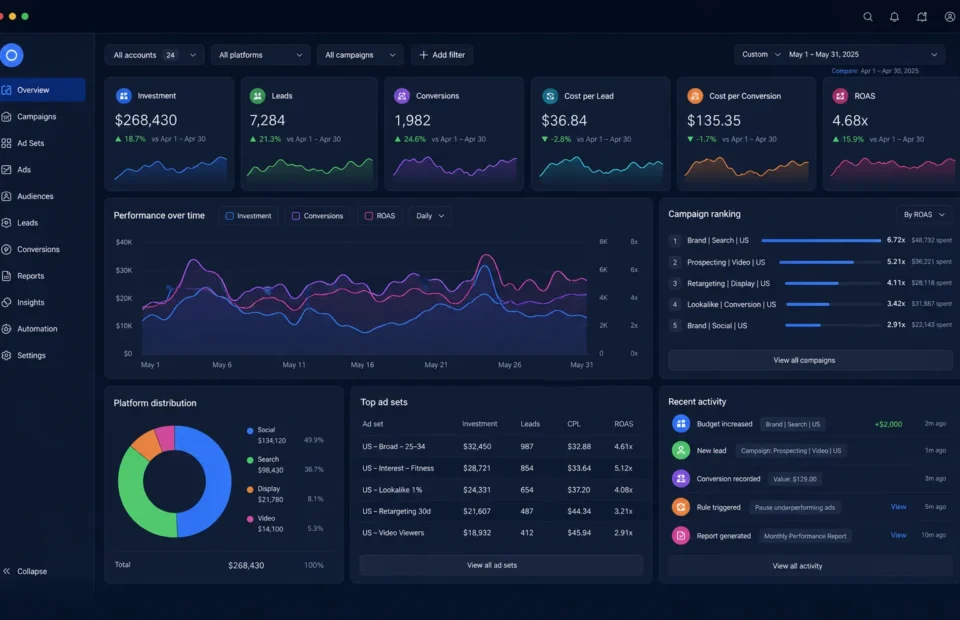Screen dimensions: 960x620
Task: Click the plus icon in Add filter
Action: pos(423,55)
